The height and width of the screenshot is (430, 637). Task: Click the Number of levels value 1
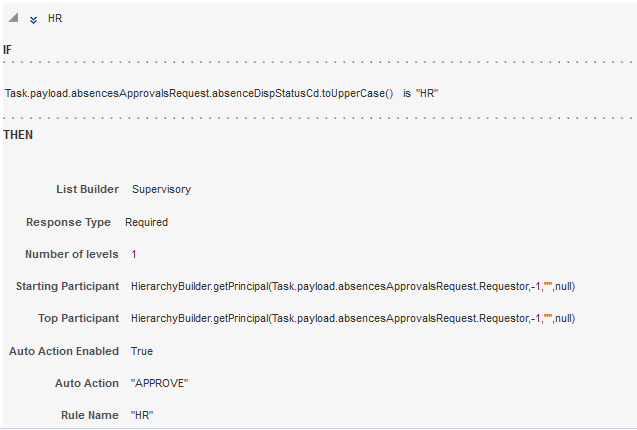point(134,254)
